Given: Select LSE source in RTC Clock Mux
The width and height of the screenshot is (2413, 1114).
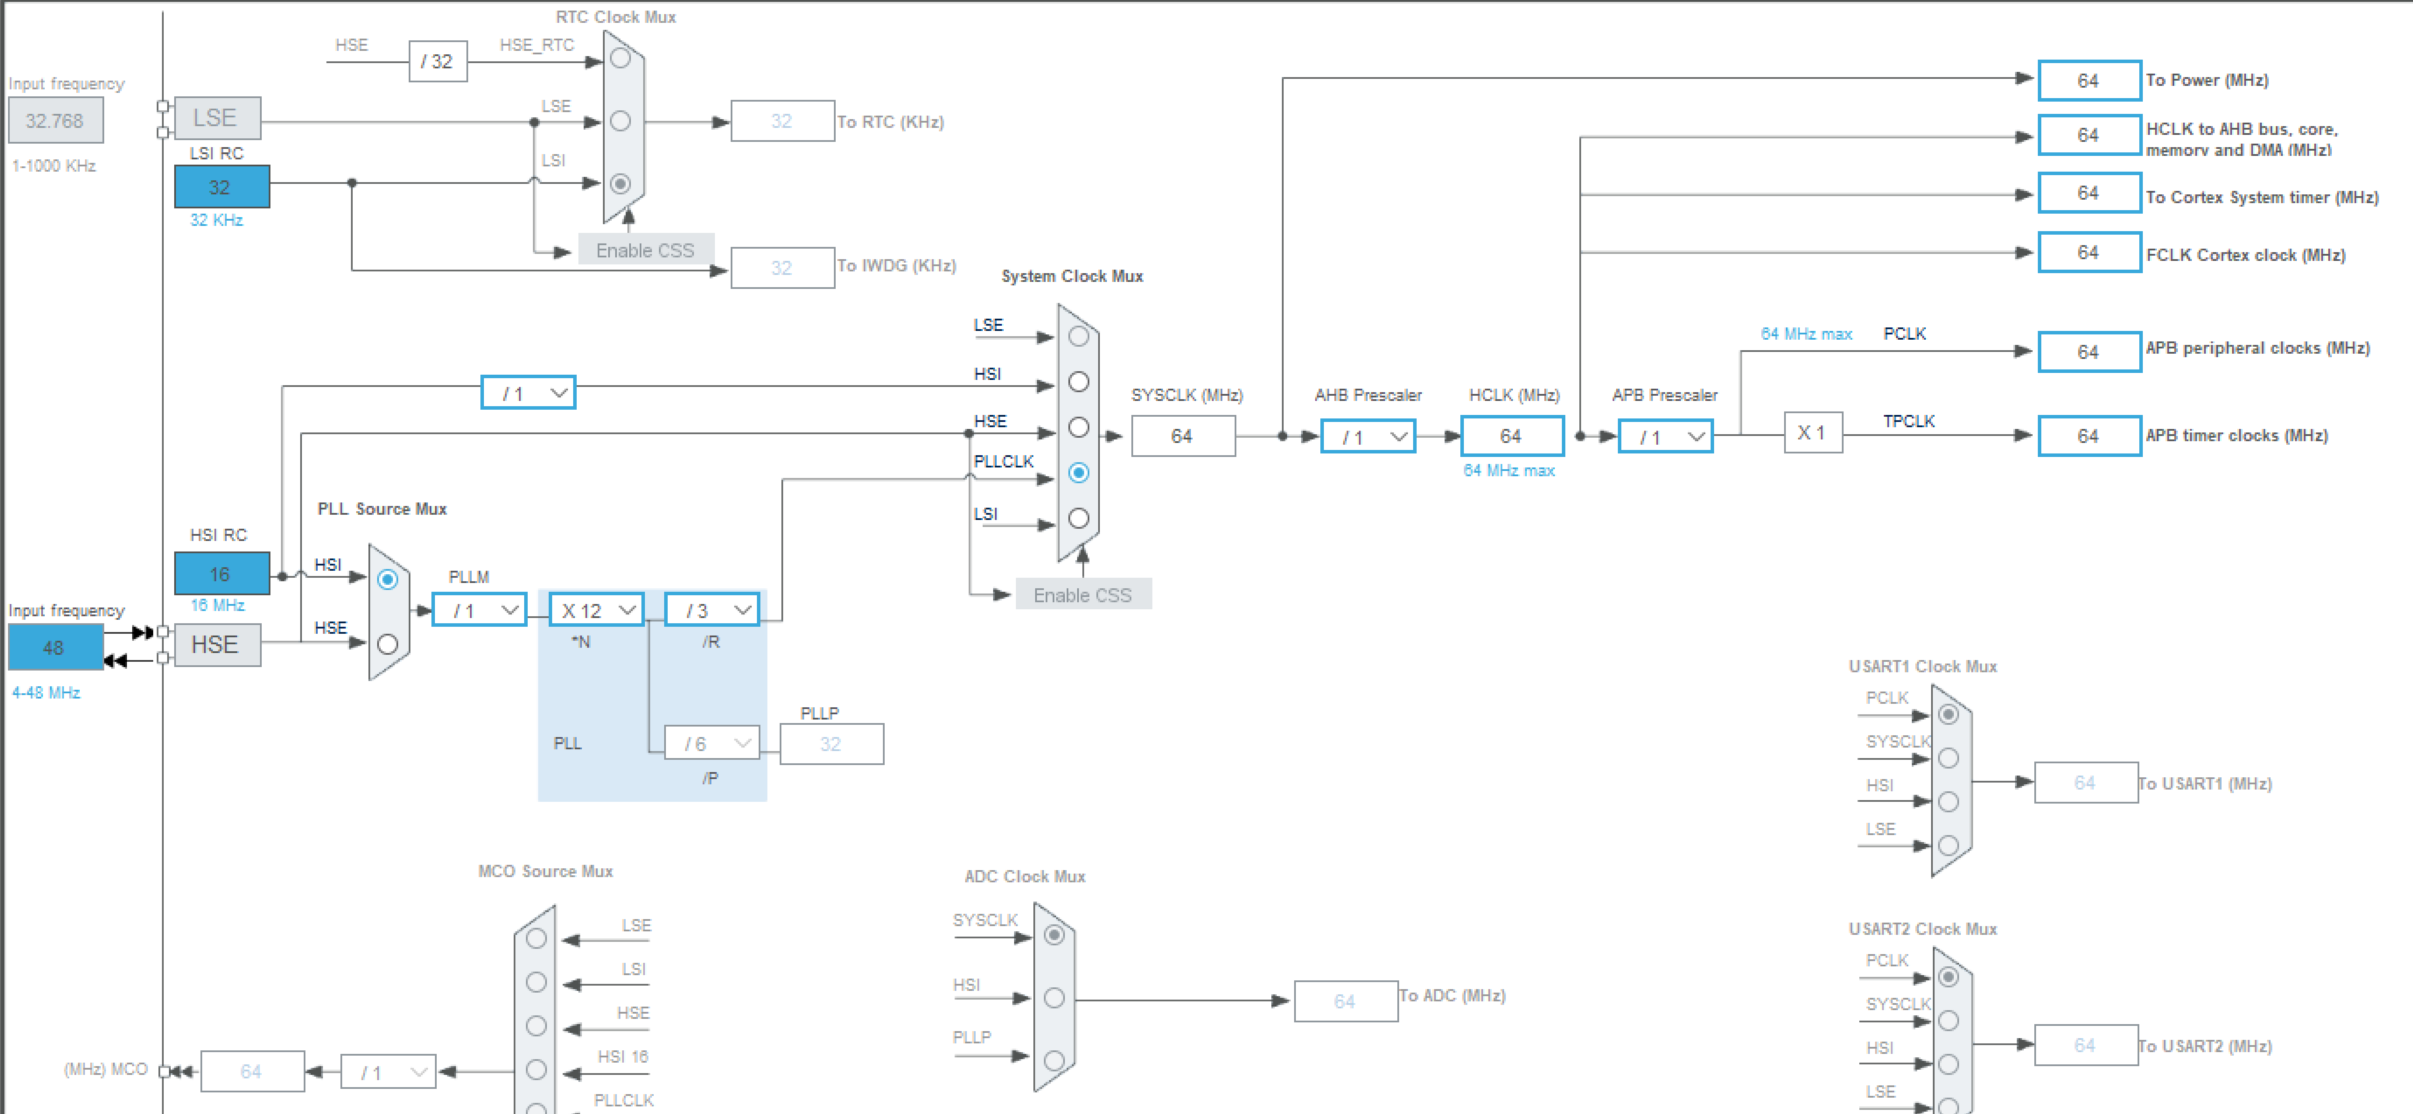Looking at the screenshot, I should point(620,121).
